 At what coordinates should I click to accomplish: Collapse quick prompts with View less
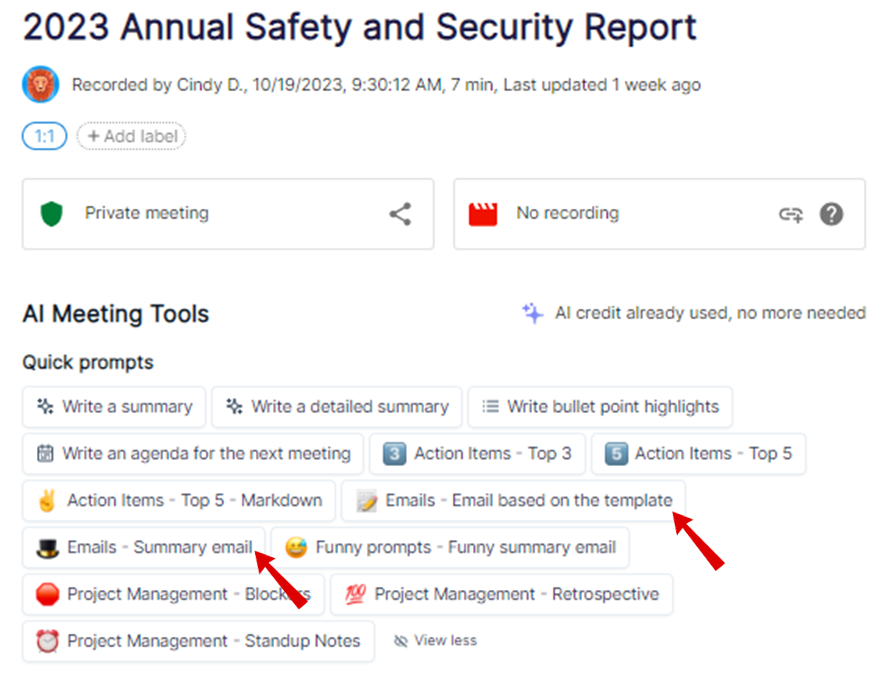435,640
